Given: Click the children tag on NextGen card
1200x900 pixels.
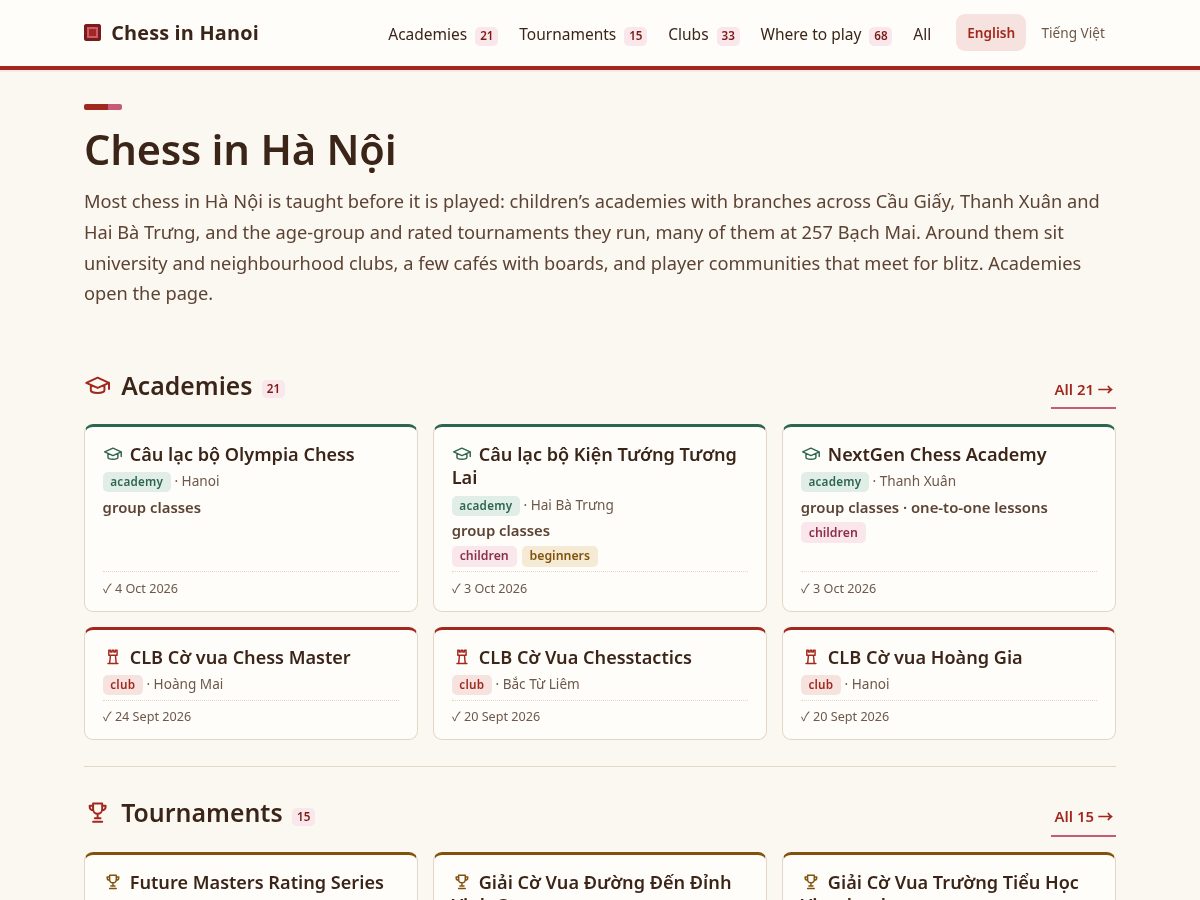Looking at the screenshot, I should click(x=833, y=533).
